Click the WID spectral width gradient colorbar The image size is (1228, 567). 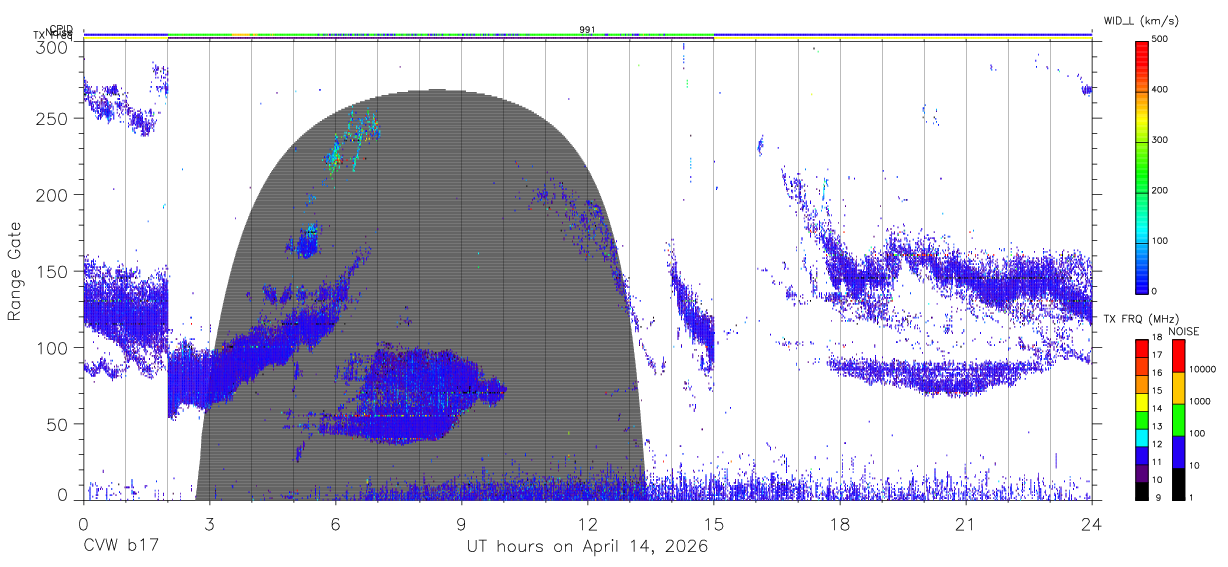click(x=1141, y=166)
